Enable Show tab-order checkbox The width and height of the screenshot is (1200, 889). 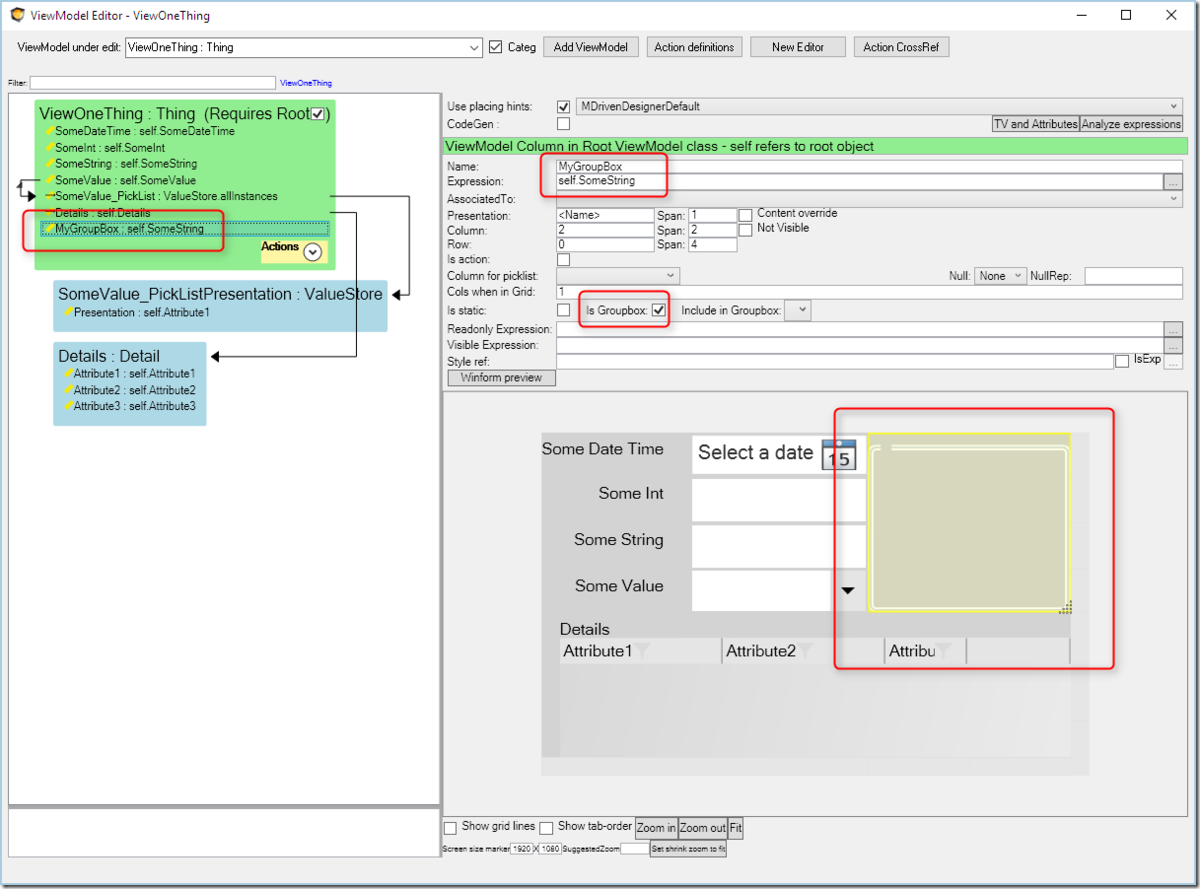[546, 828]
